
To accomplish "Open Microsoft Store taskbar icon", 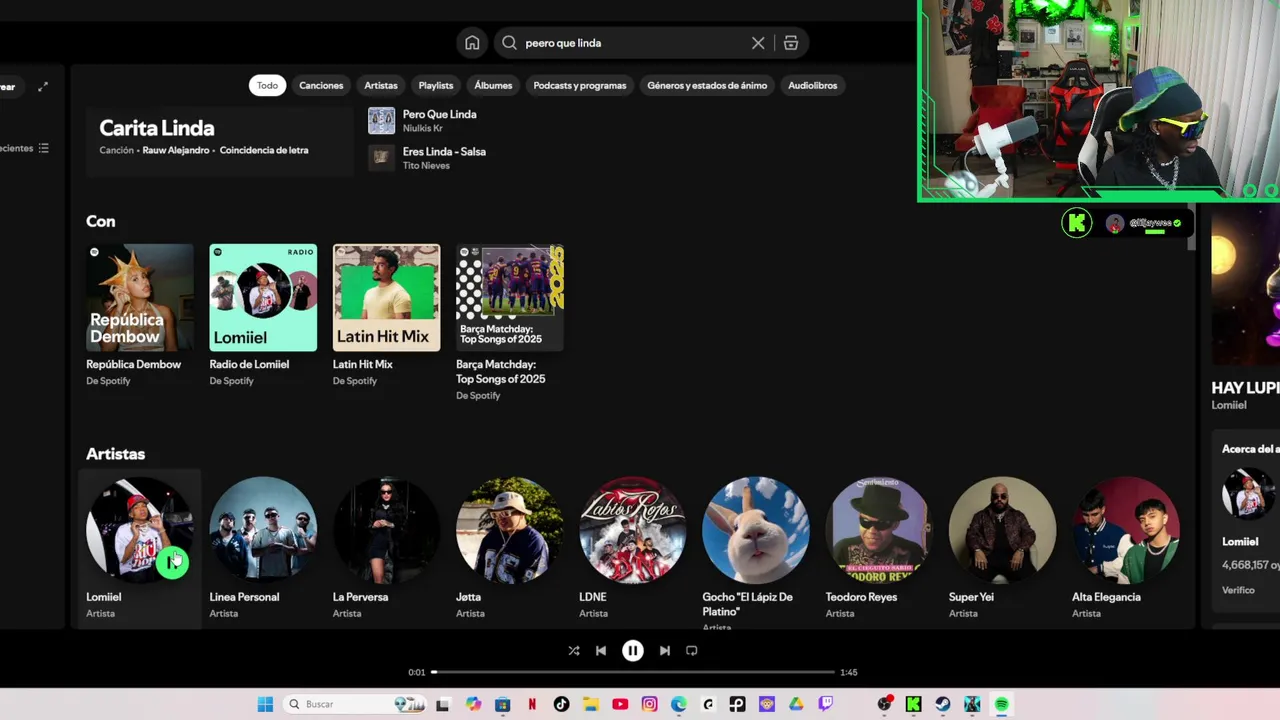I will (x=502, y=704).
